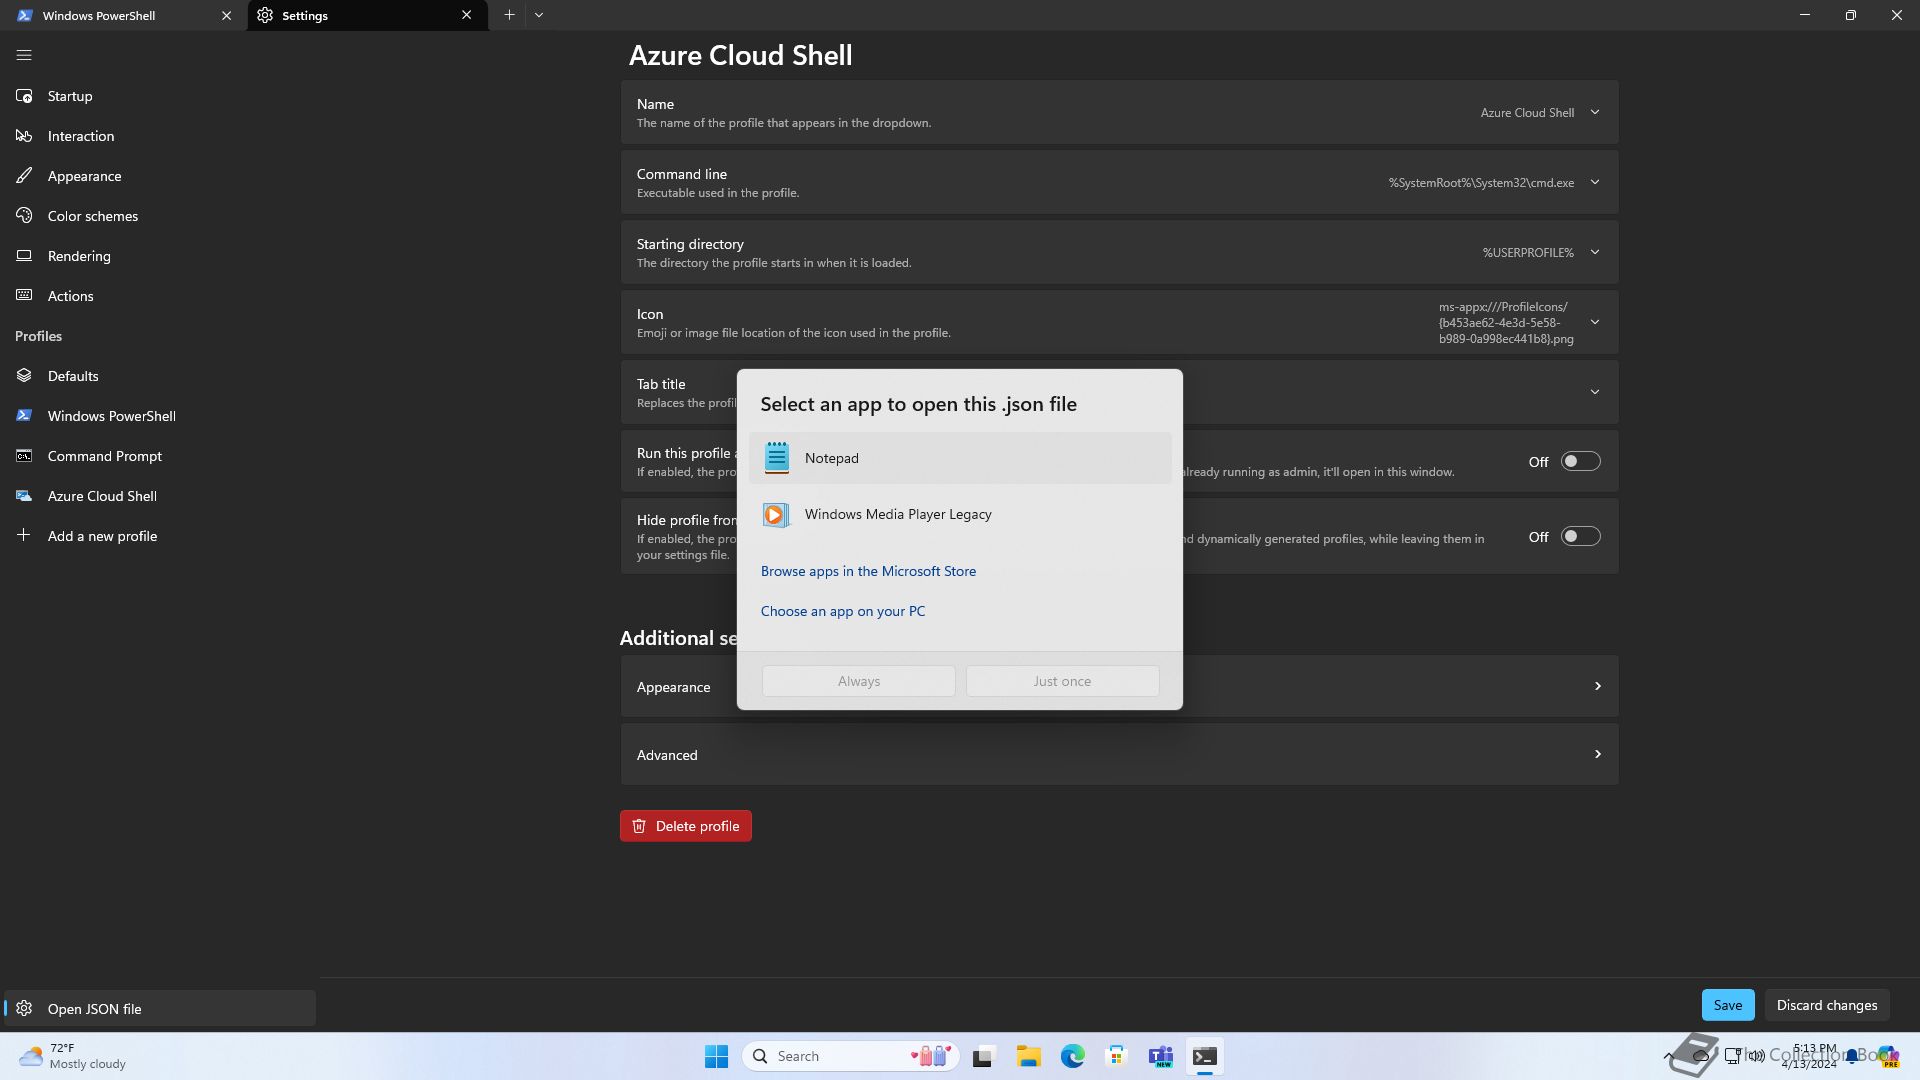Click the Startup sidebar icon

click(24, 96)
